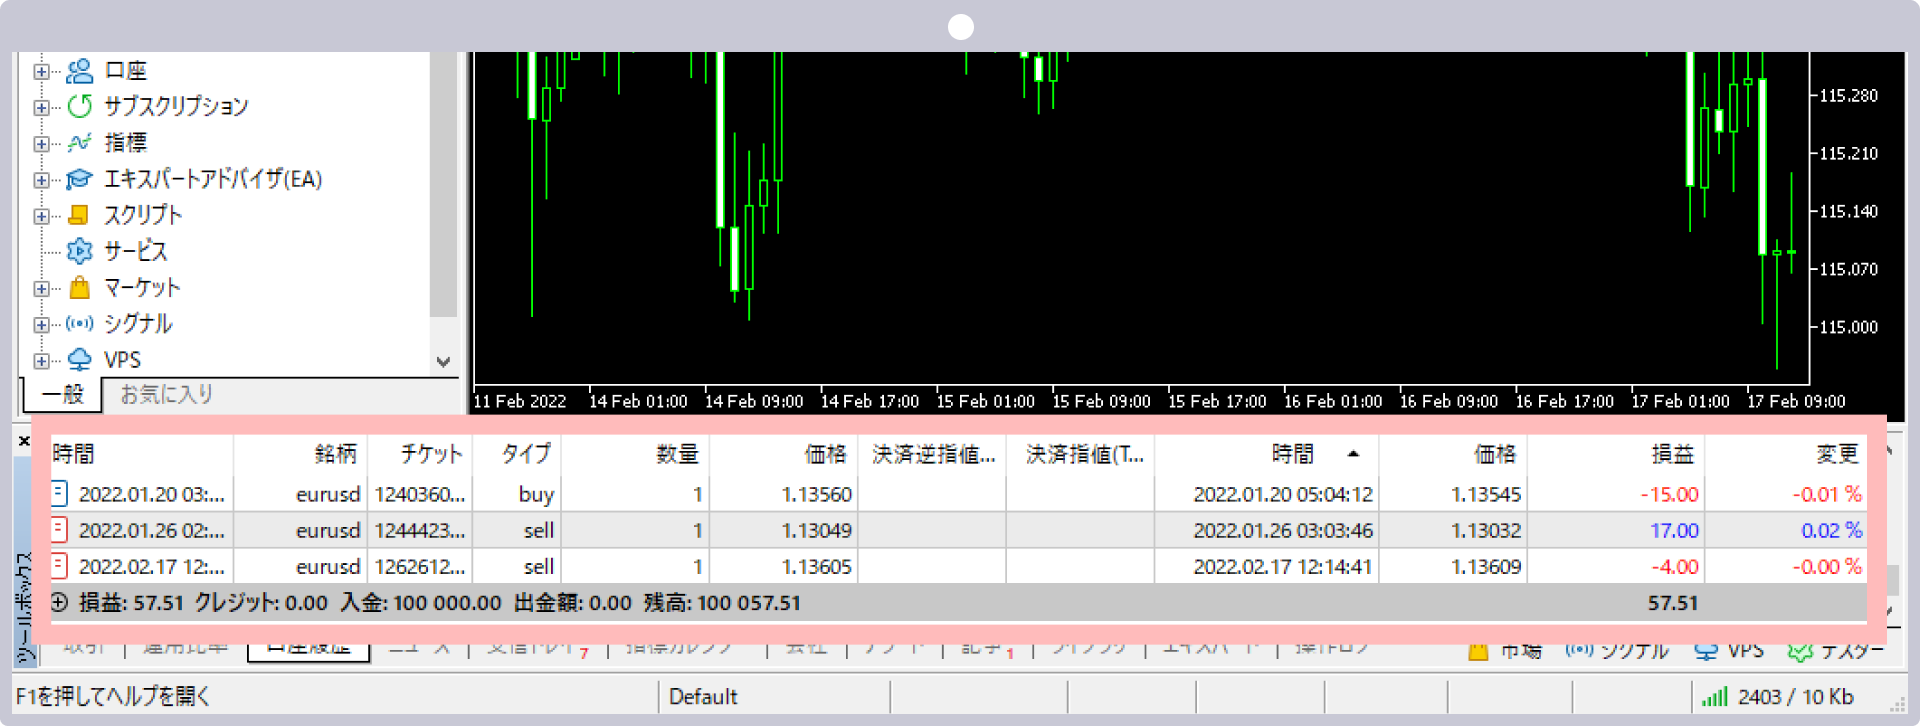Click the blue buy icon on the 2022.01.20 row
This screenshot has width=1920, height=726.
pos(59,493)
